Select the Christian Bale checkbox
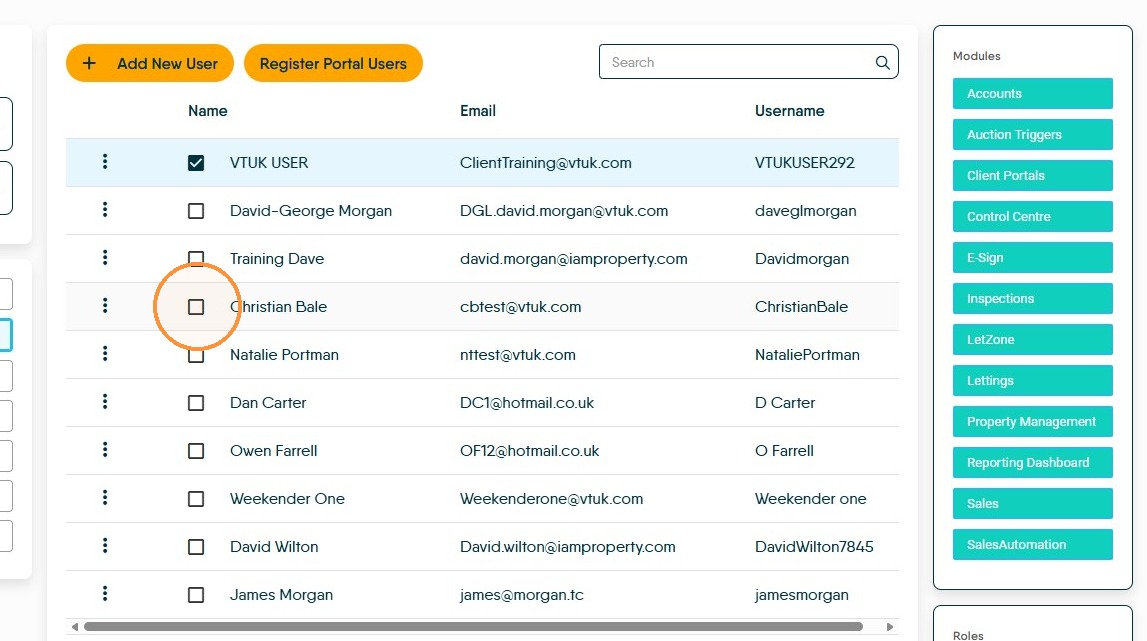1147x641 pixels. pos(196,307)
